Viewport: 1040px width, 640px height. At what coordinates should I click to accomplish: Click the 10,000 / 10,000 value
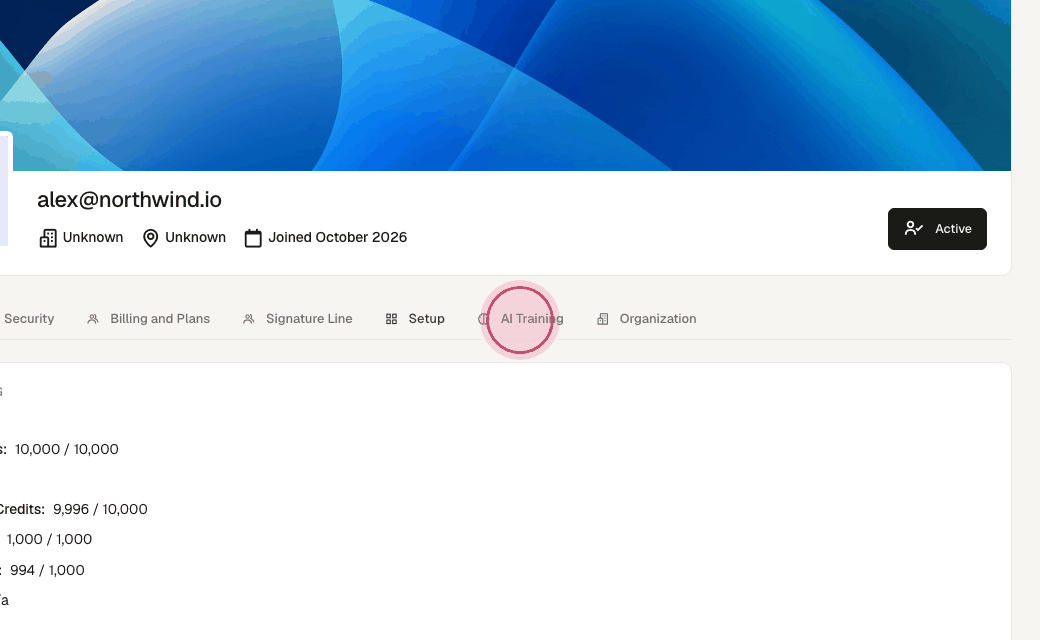pyautogui.click(x=67, y=449)
